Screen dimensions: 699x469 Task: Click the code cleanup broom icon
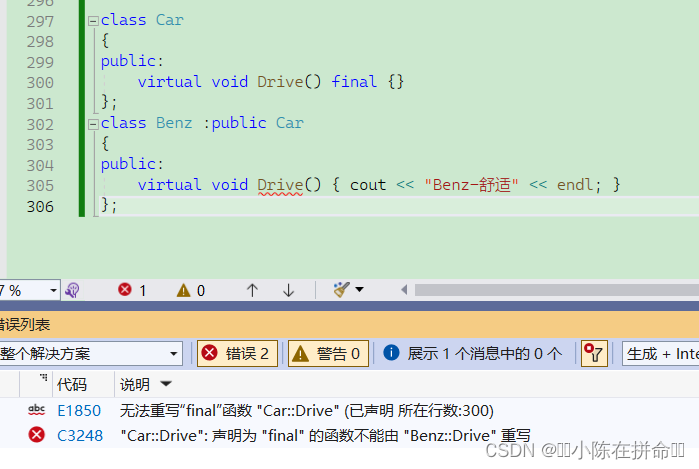pos(341,290)
